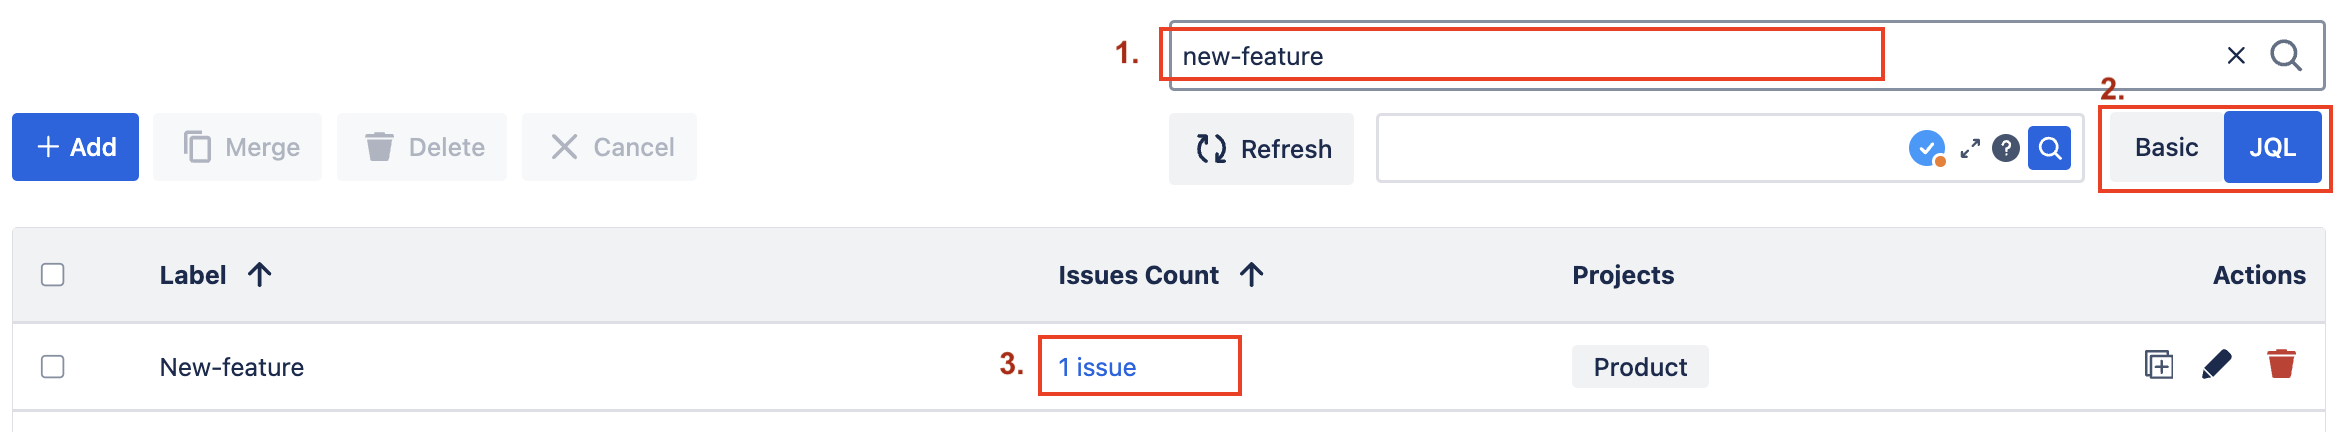
Task: Expand the JQL editor with arrows icon
Action: 1970,149
